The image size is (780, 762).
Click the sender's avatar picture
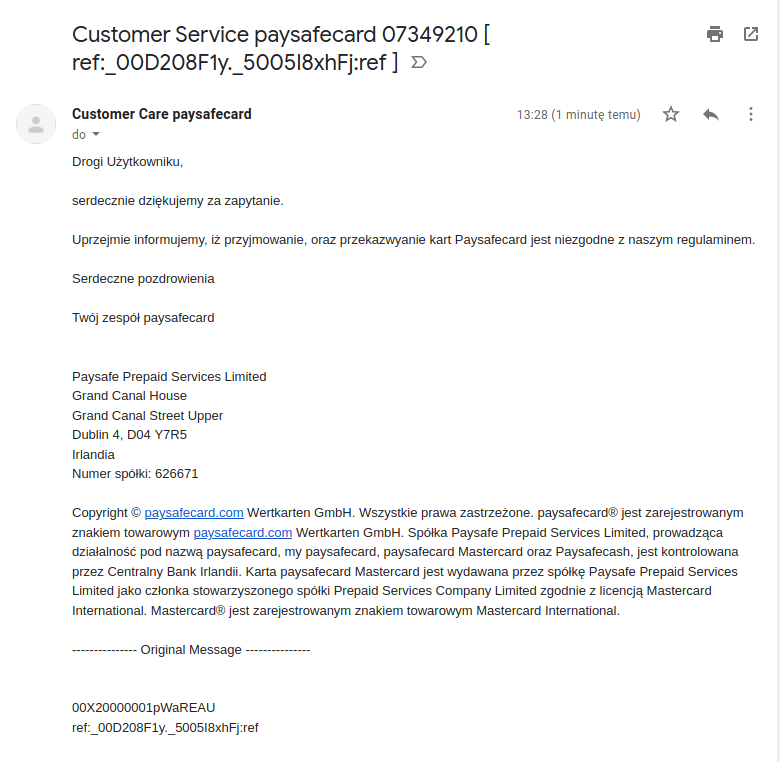click(37, 124)
